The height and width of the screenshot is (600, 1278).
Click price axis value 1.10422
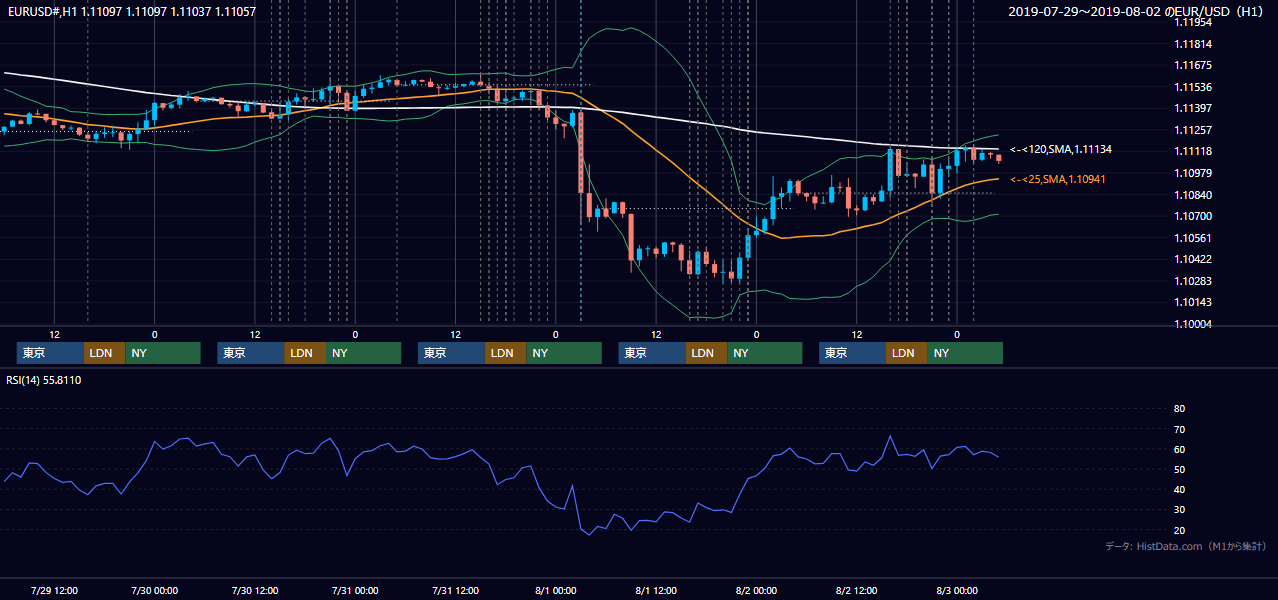(1193, 259)
